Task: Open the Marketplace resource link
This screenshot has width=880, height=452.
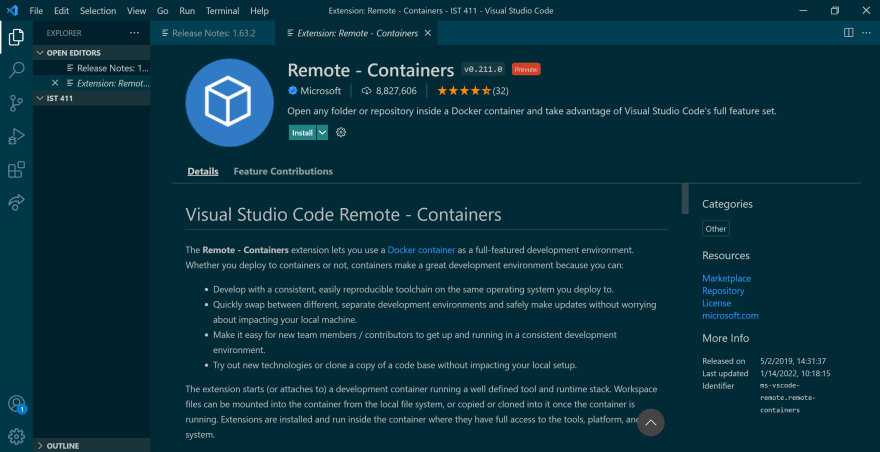Action: [726, 278]
